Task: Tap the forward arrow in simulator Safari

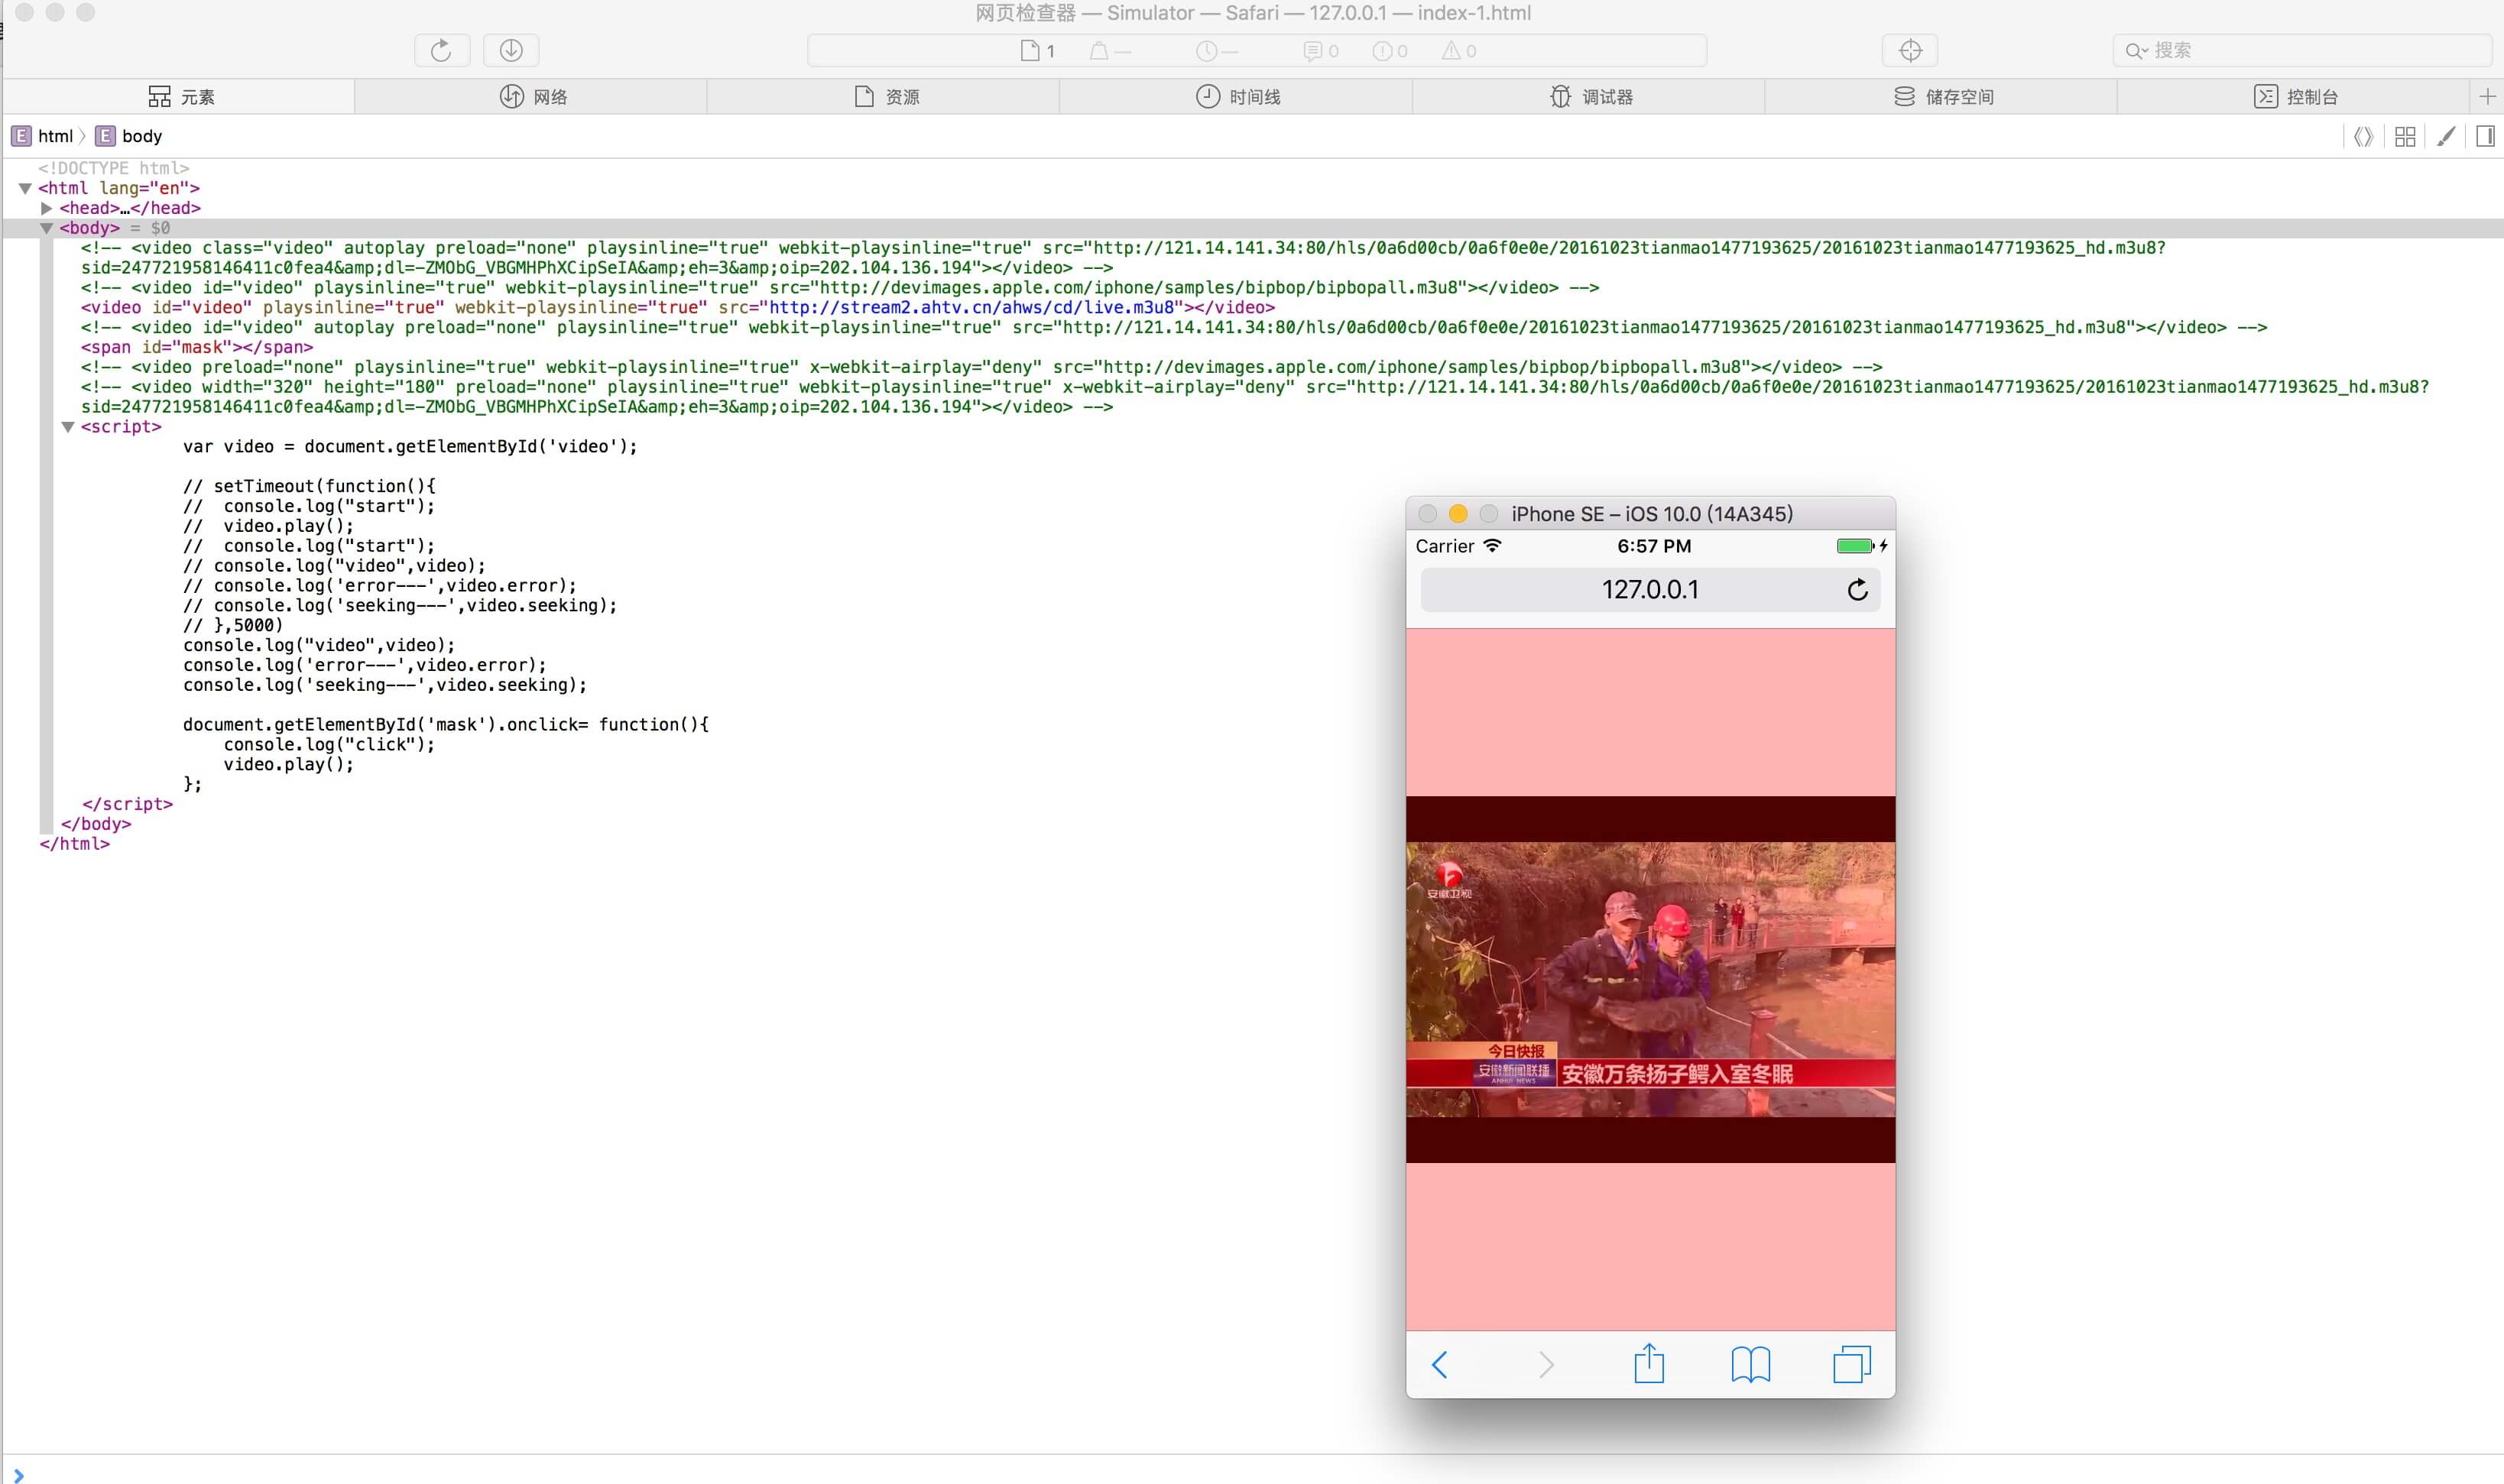Action: click(1546, 1364)
